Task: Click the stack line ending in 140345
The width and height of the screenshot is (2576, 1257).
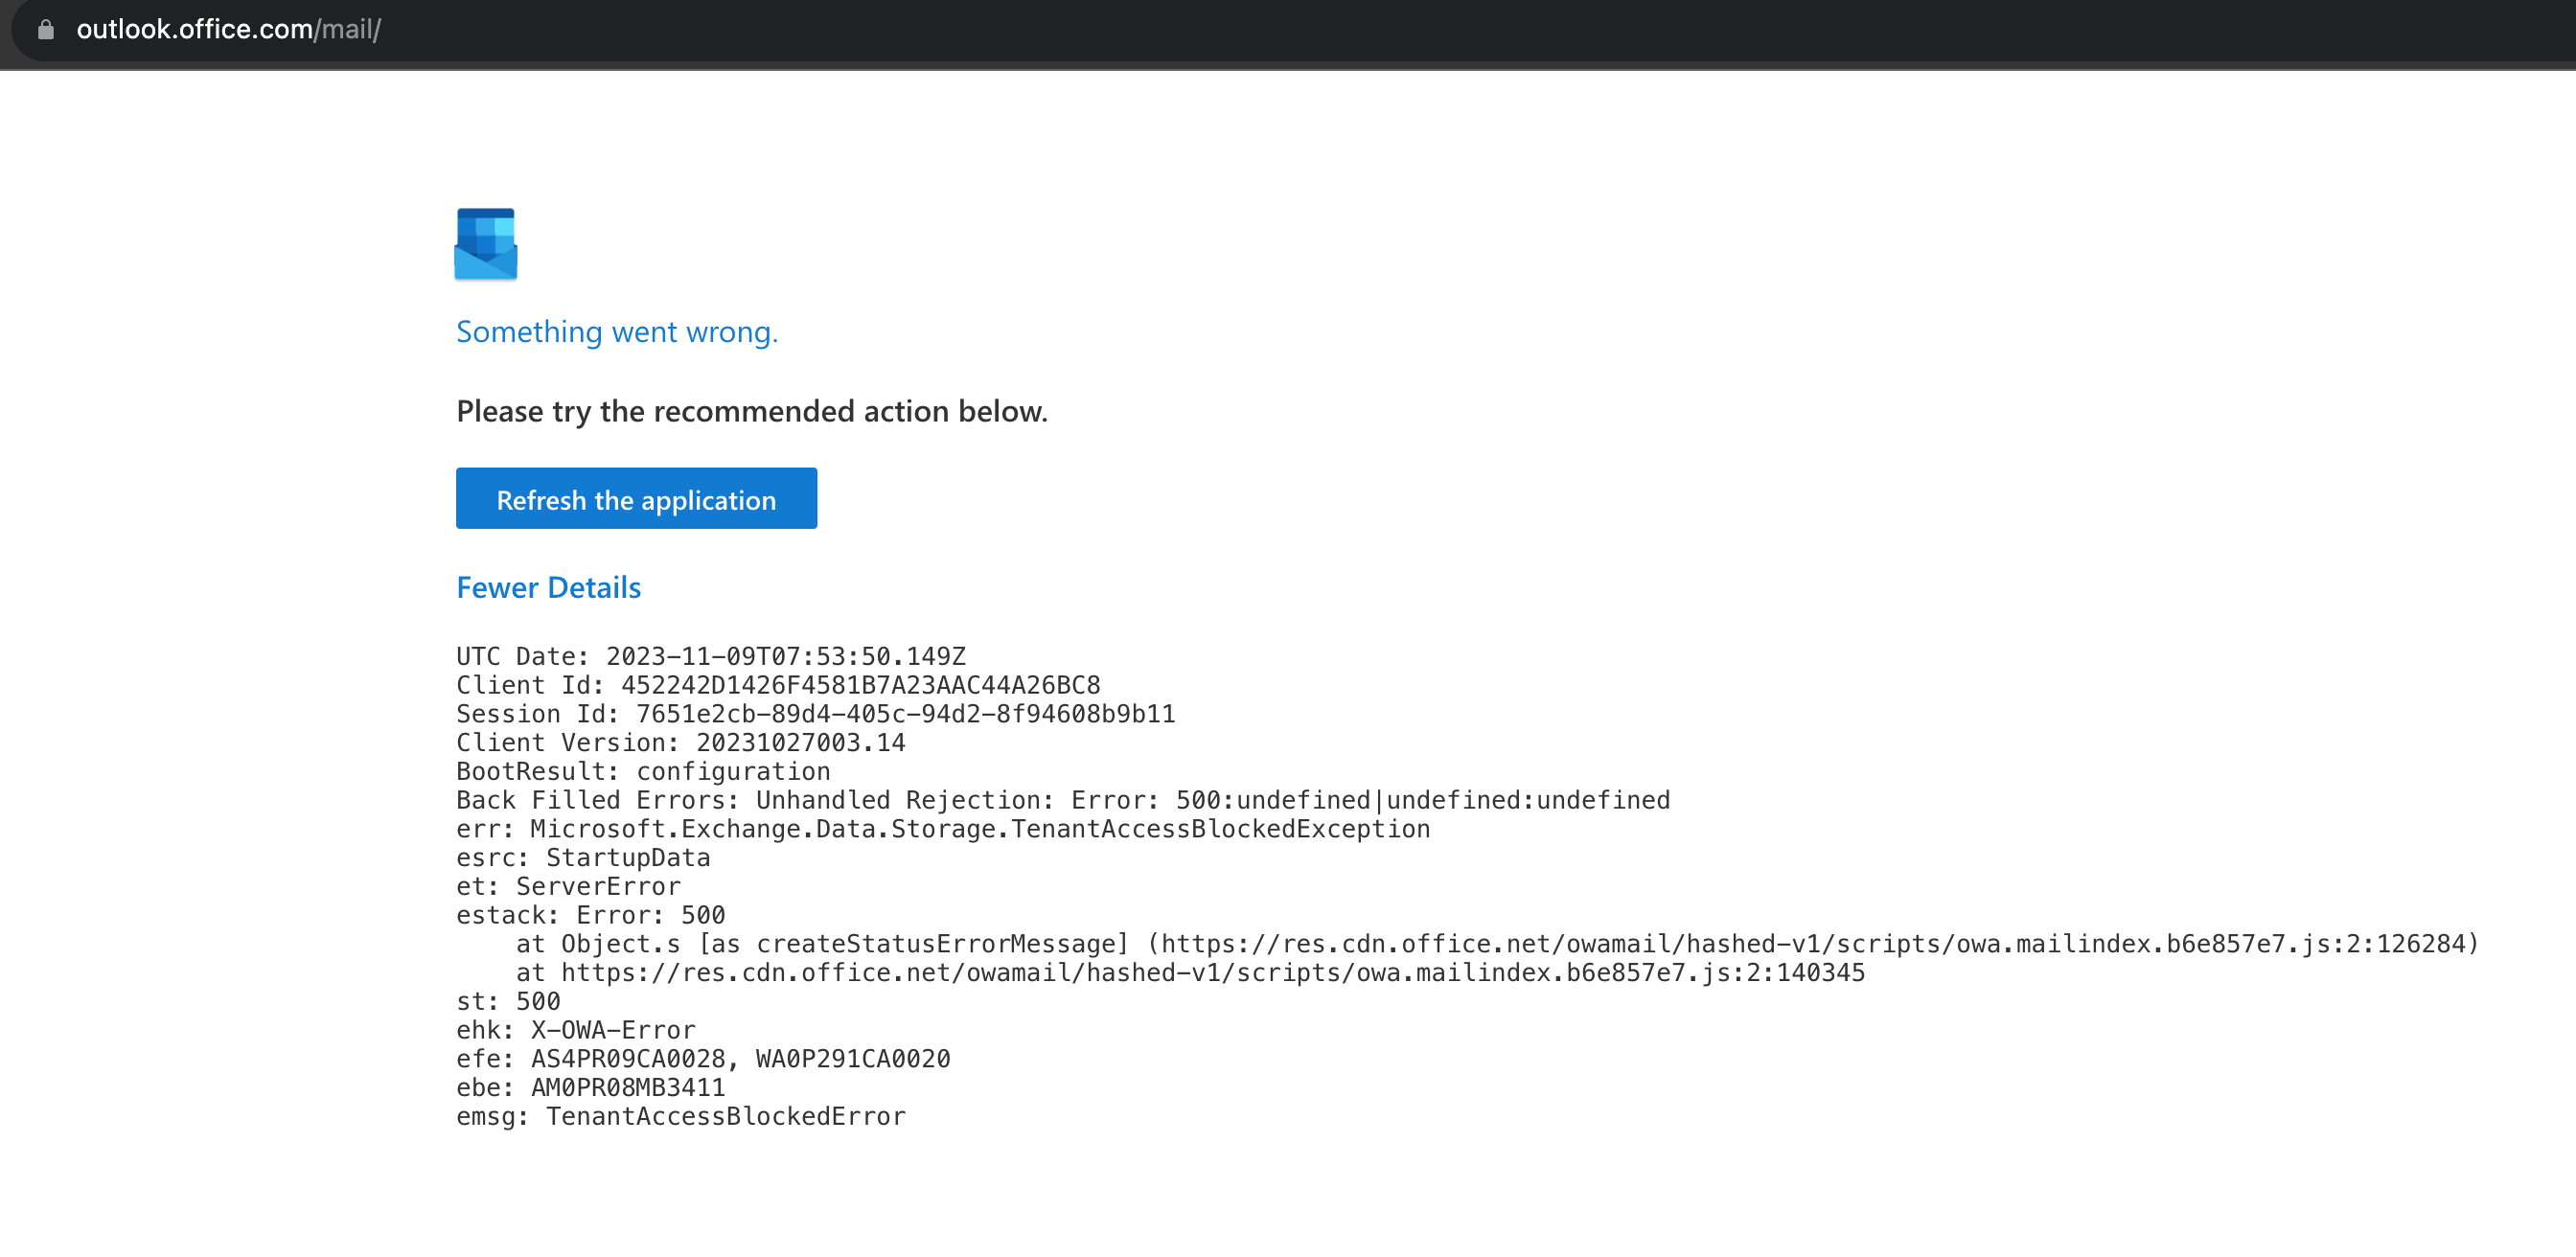Action: coord(1190,974)
